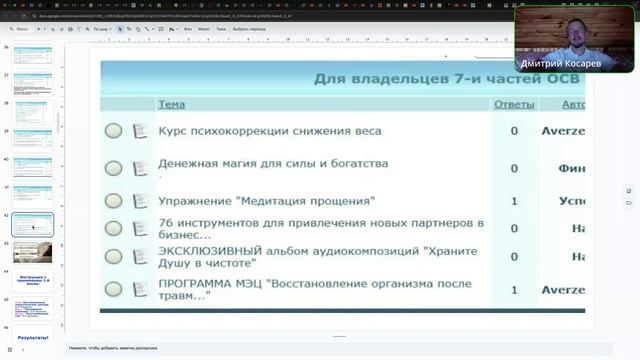Select slide 36 thumbnail
This screenshot has height=360, width=640.
point(33,55)
